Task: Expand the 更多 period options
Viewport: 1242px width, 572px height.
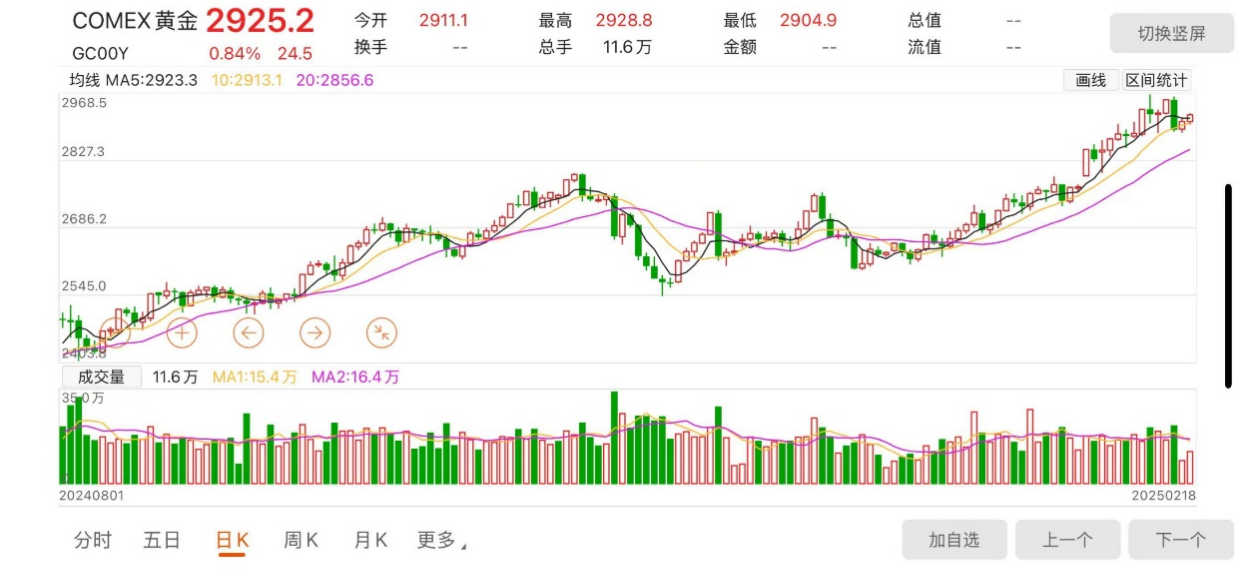Action: pyautogui.click(x=440, y=541)
